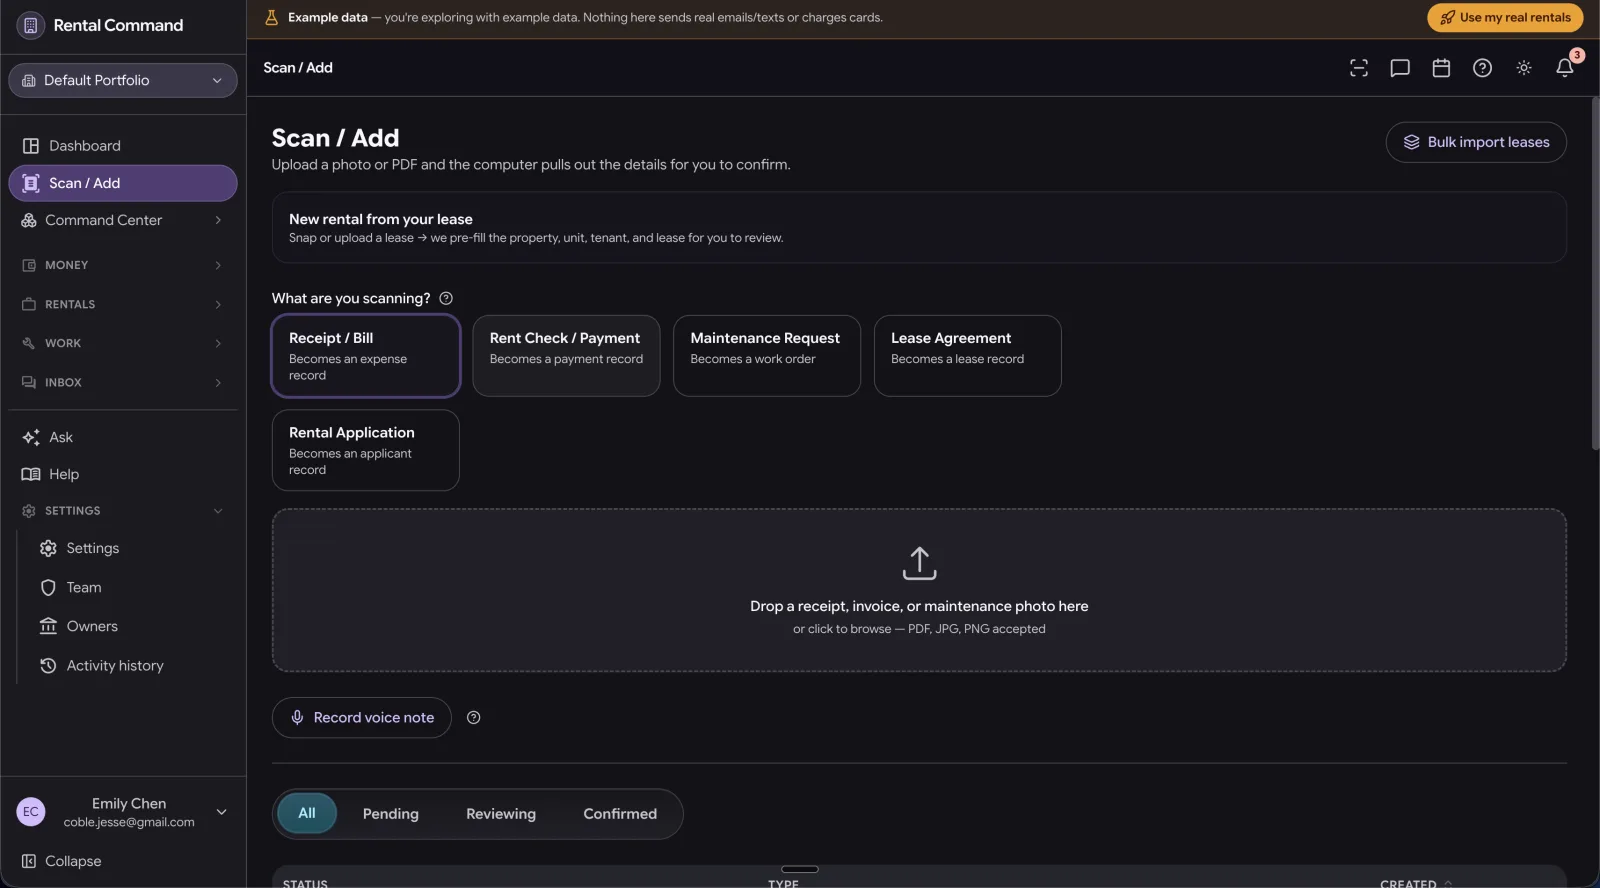Open notifications bell with badge
1600x888 pixels.
click(1565, 68)
